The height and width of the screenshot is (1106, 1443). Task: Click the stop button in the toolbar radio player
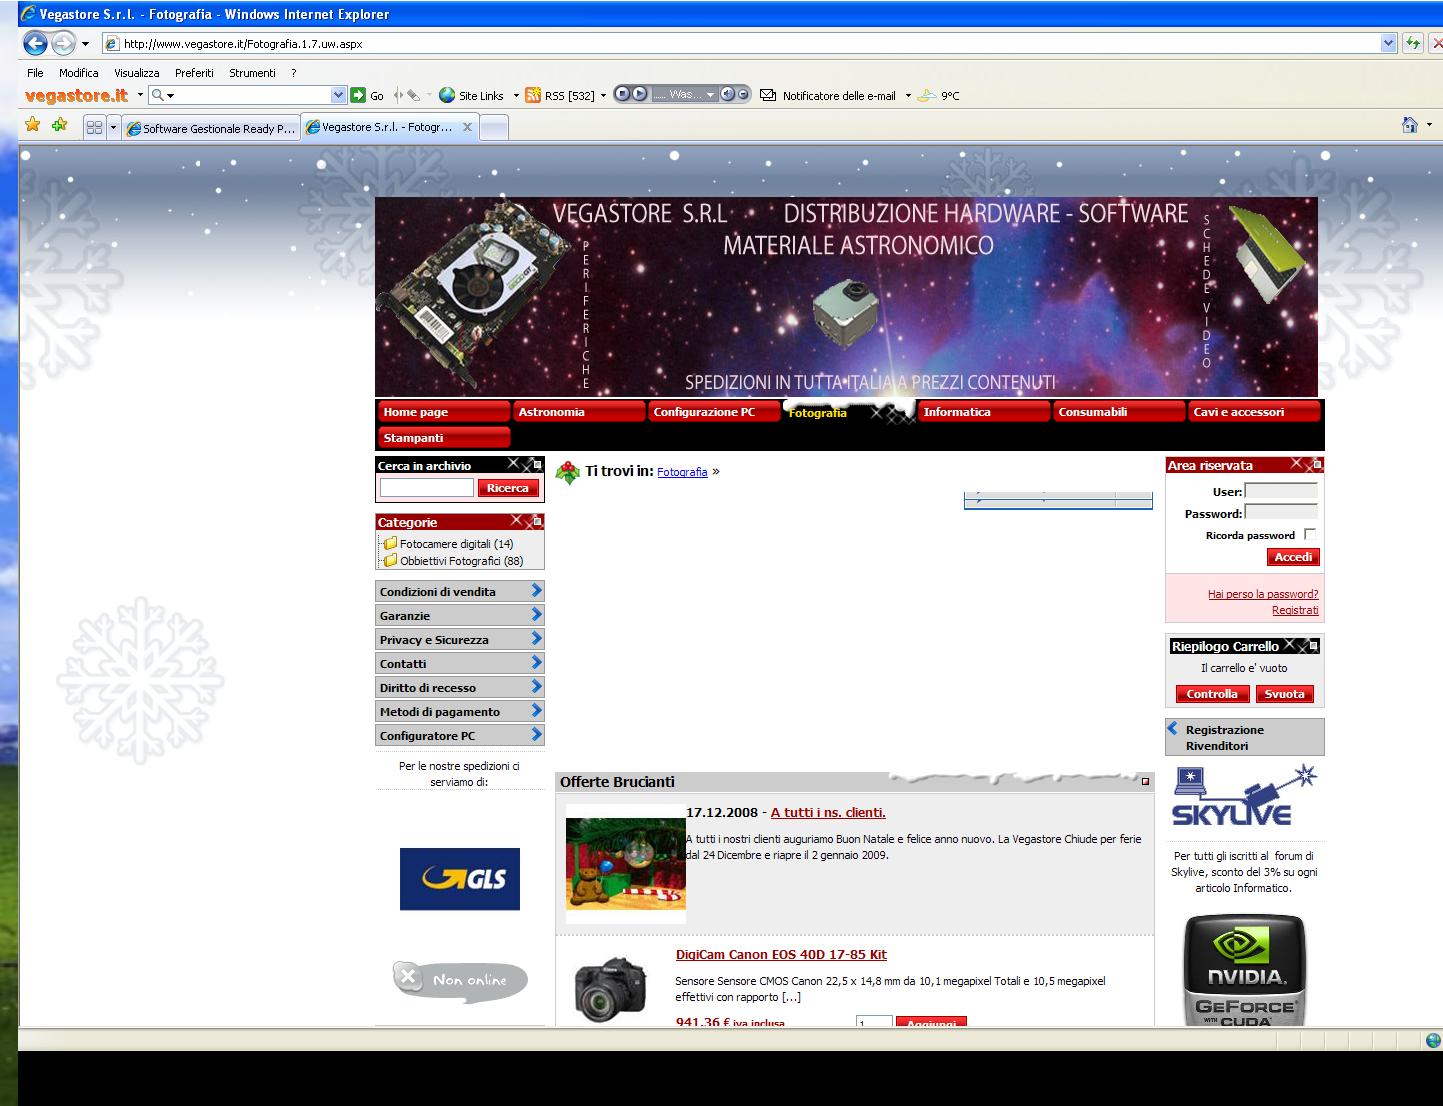622,94
